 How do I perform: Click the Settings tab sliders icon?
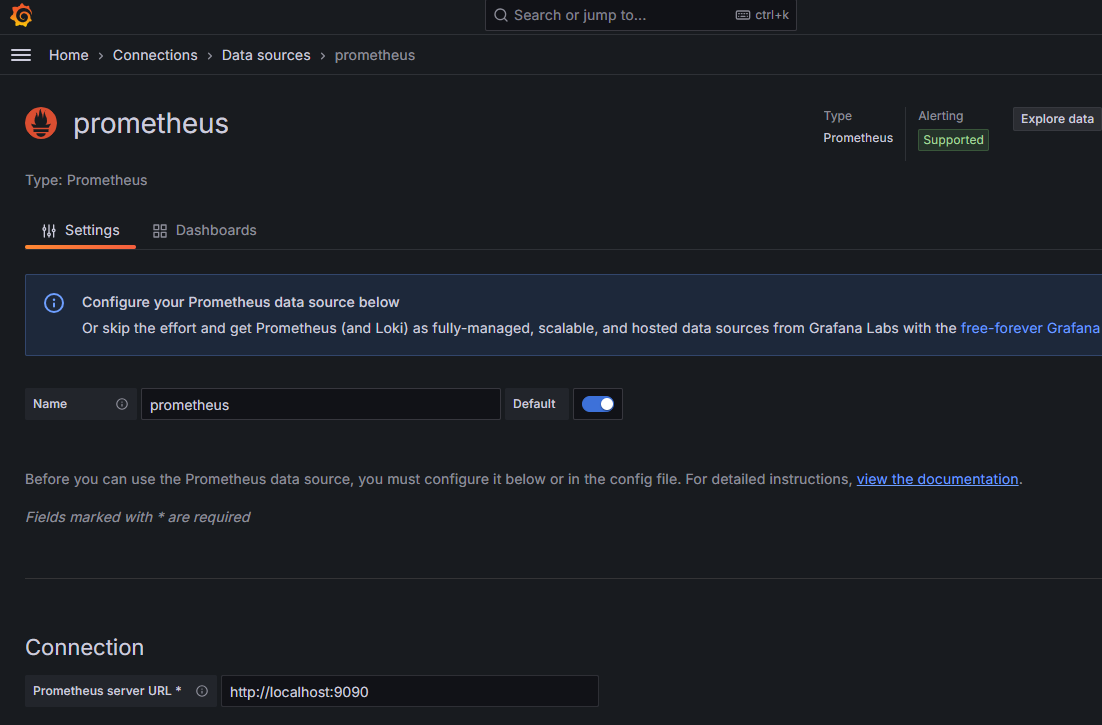click(x=48, y=230)
